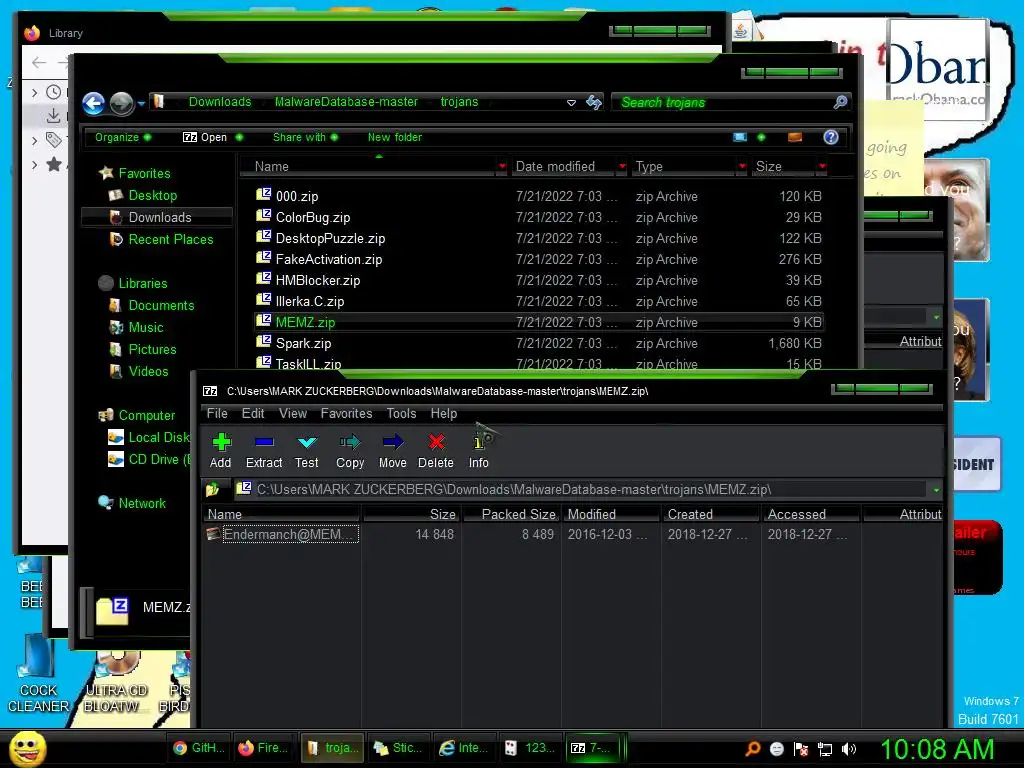The width and height of the screenshot is (1024, 768).
Task: Open the COCK CLEANER desktop icon
Action: (x=38, y=674)
